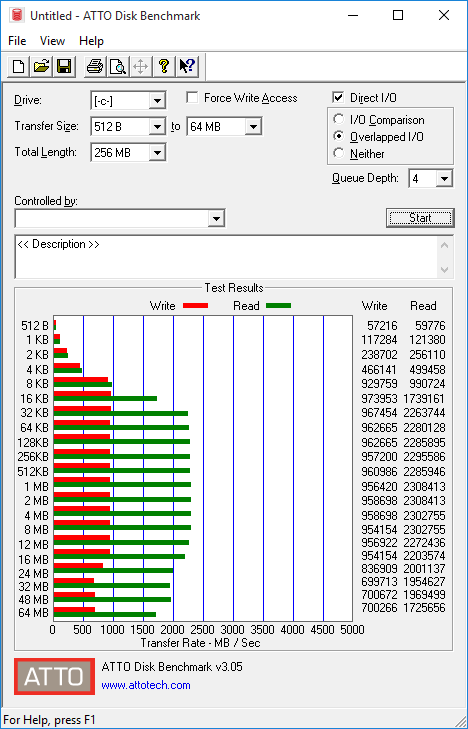This screenshot has width=468, height=729.
Task: Select the Overlapped I/O radio button
Action: [x=338, y=136]
